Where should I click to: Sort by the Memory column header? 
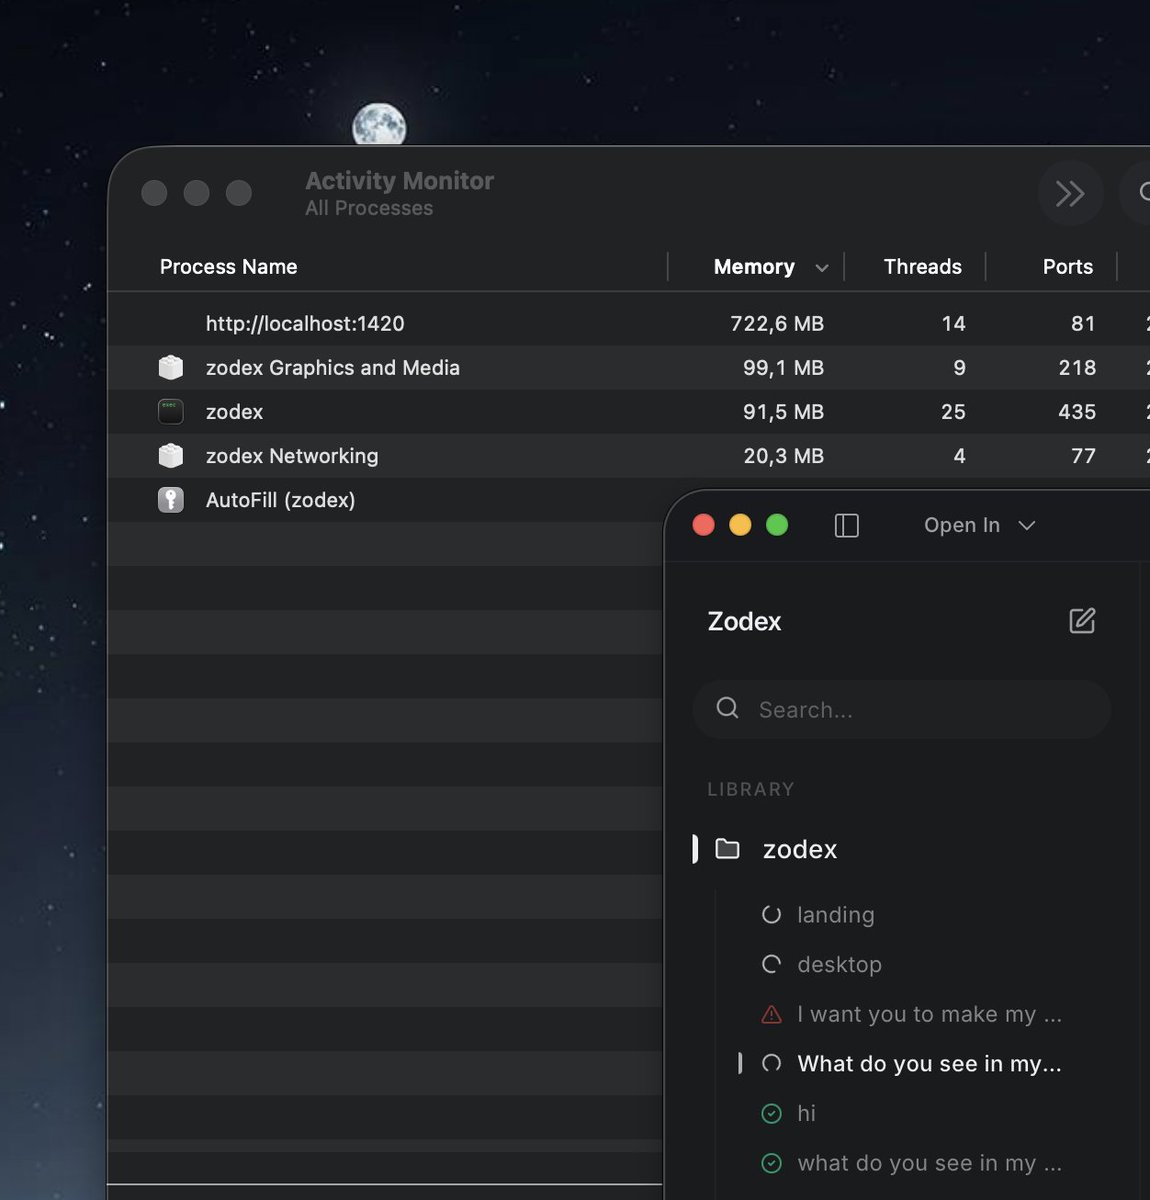[754, 267]
